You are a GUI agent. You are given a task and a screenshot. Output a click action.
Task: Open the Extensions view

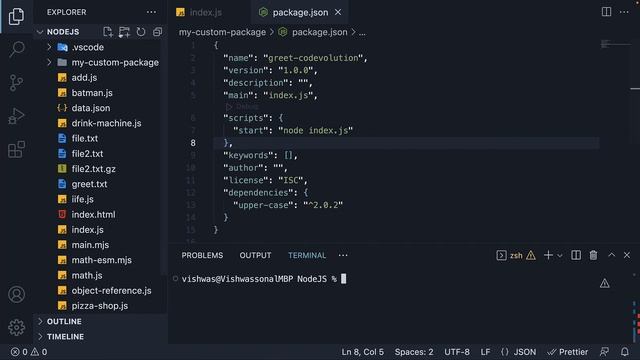pos(16,149)
